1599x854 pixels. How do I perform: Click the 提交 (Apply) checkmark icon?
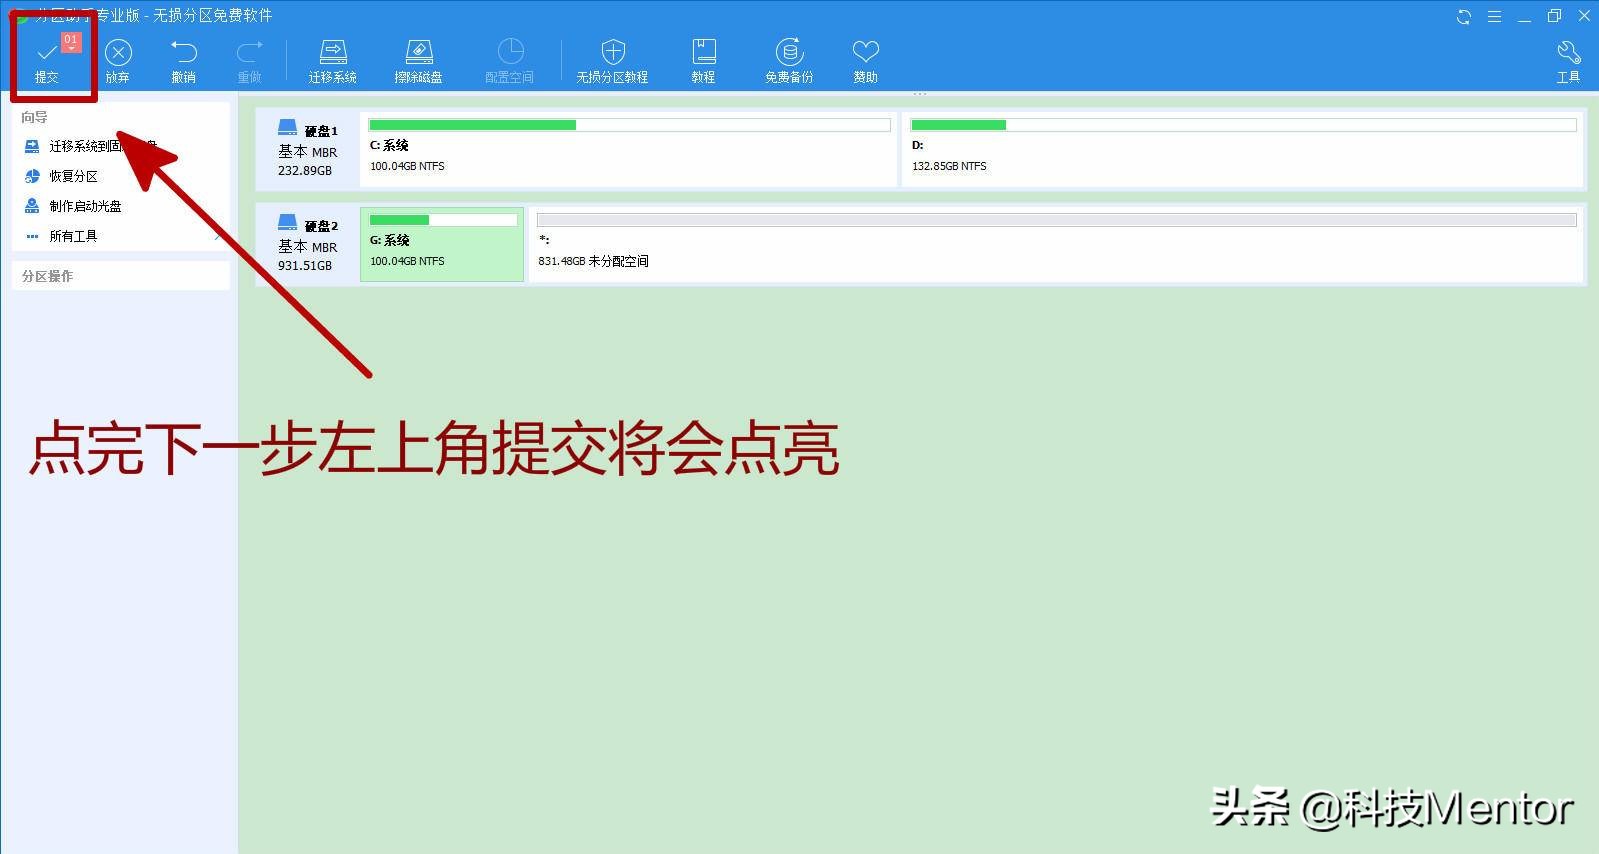coord(46,52)
